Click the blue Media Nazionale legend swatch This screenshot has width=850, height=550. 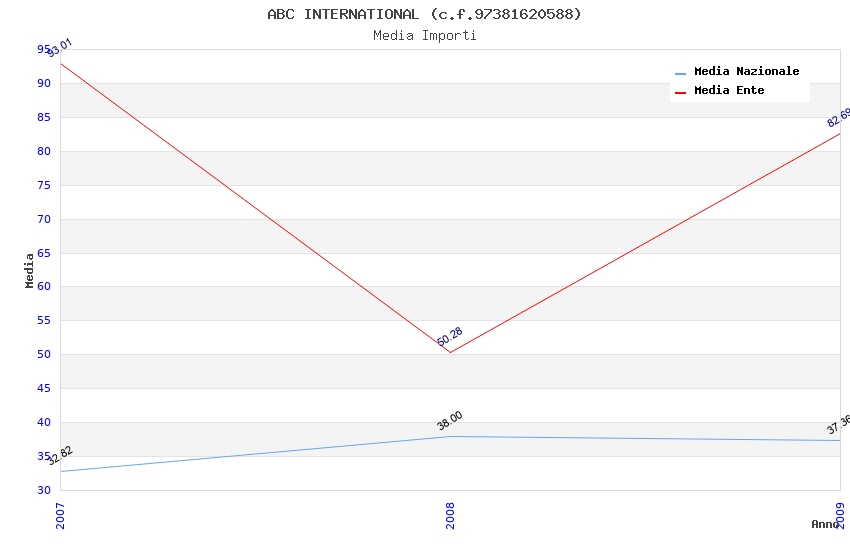(x=681, y=73)
